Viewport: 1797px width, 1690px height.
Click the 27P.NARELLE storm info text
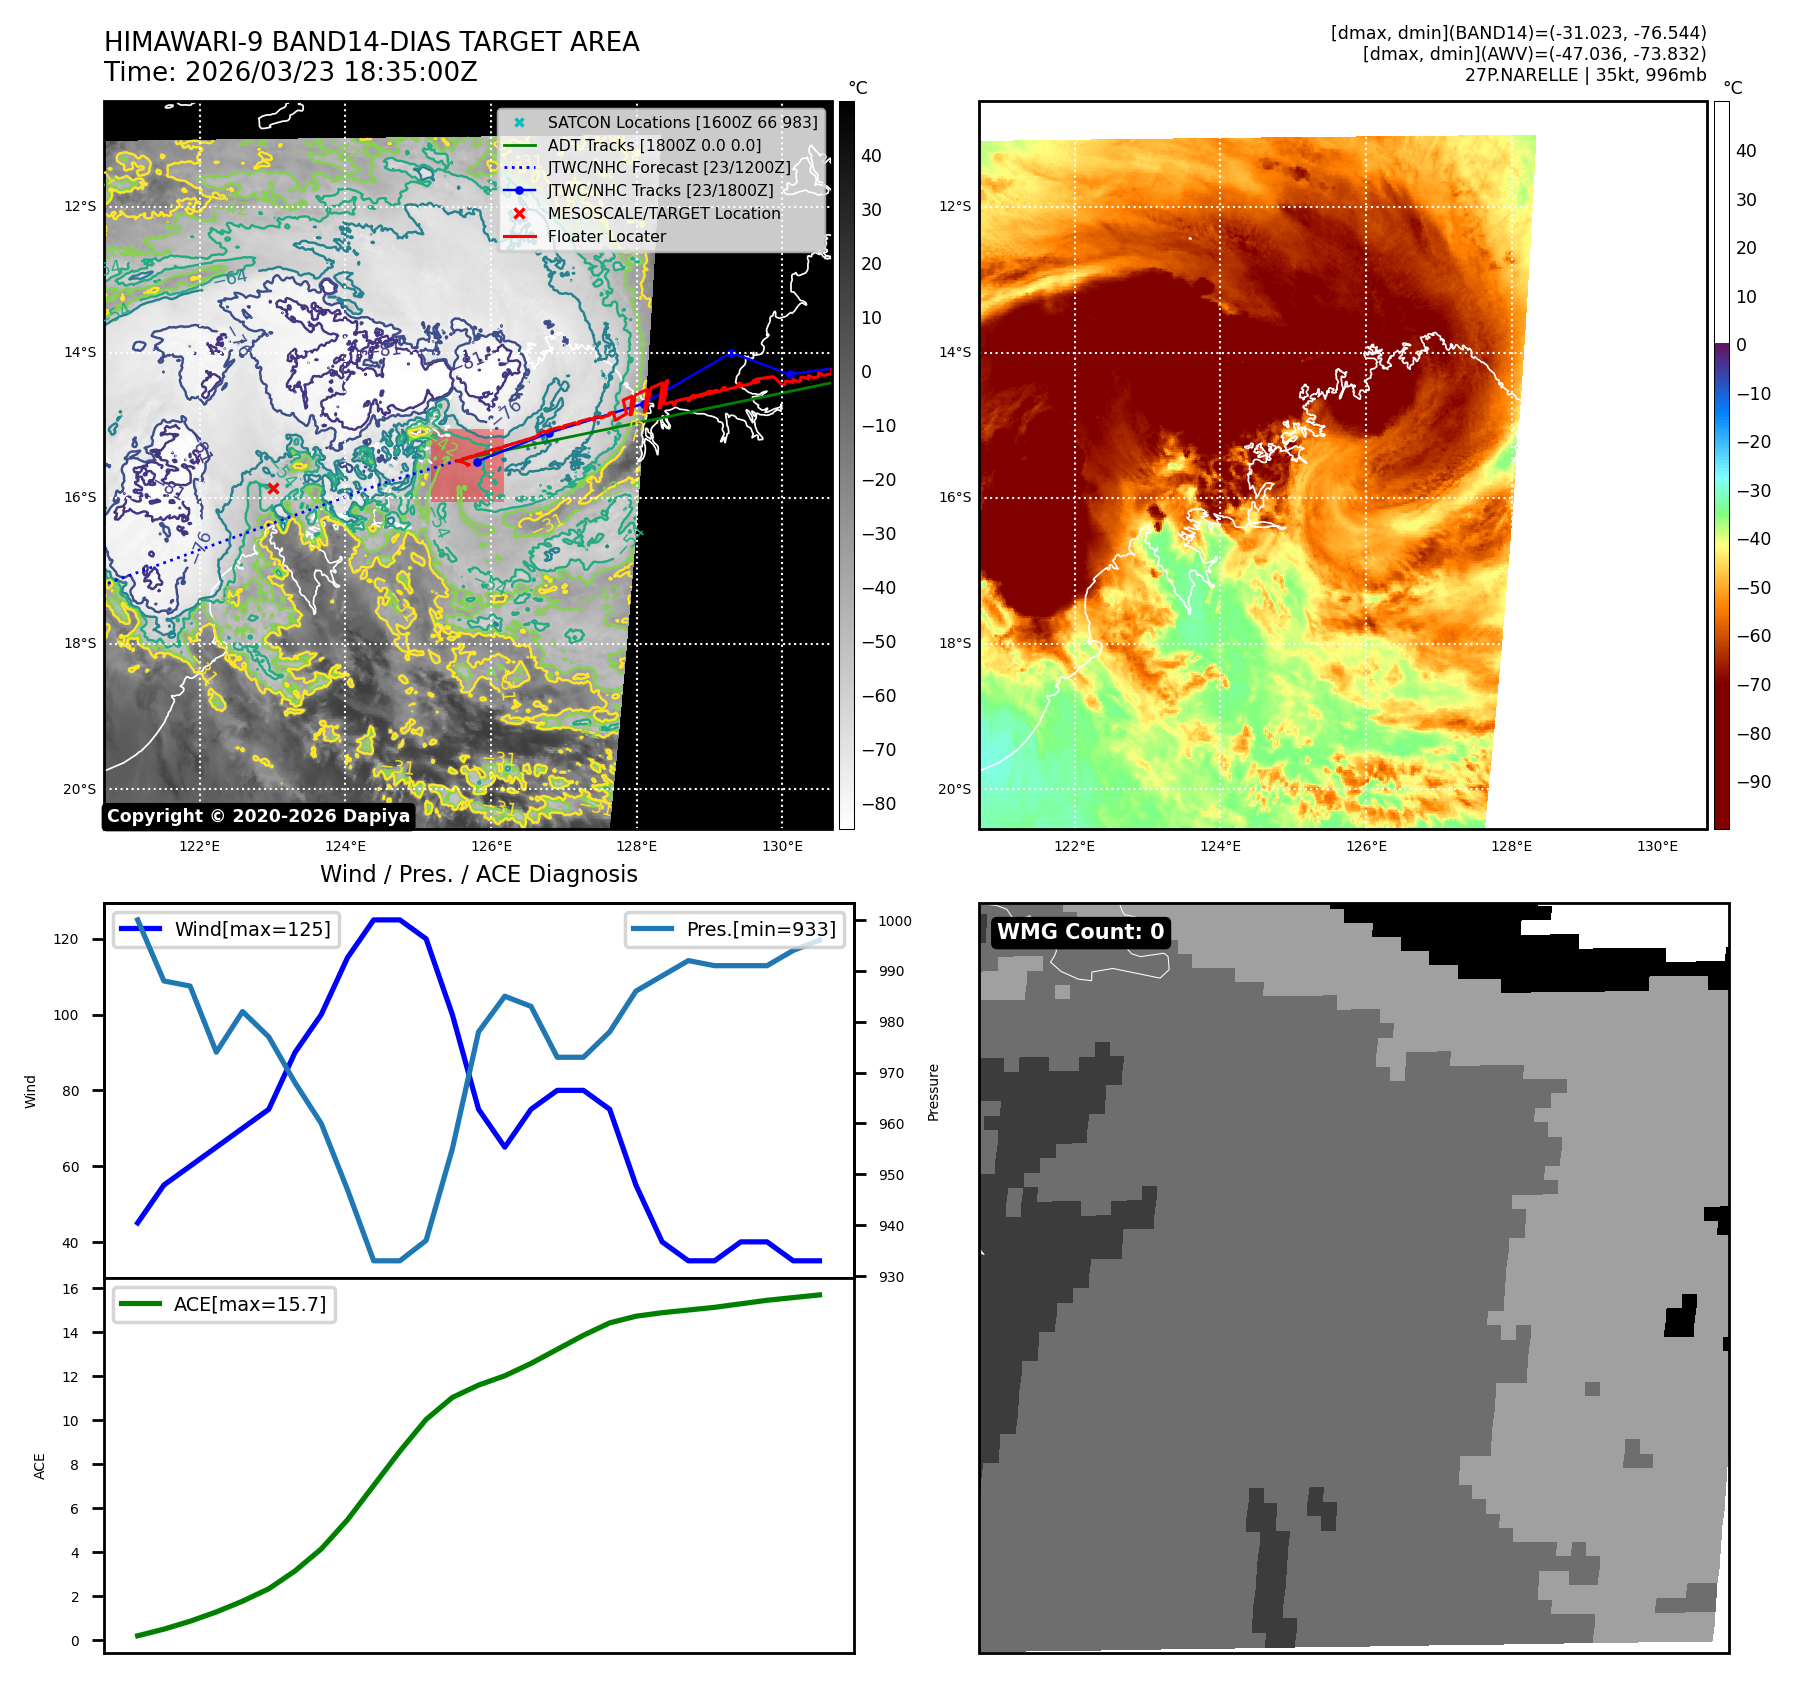point(1585,75)
